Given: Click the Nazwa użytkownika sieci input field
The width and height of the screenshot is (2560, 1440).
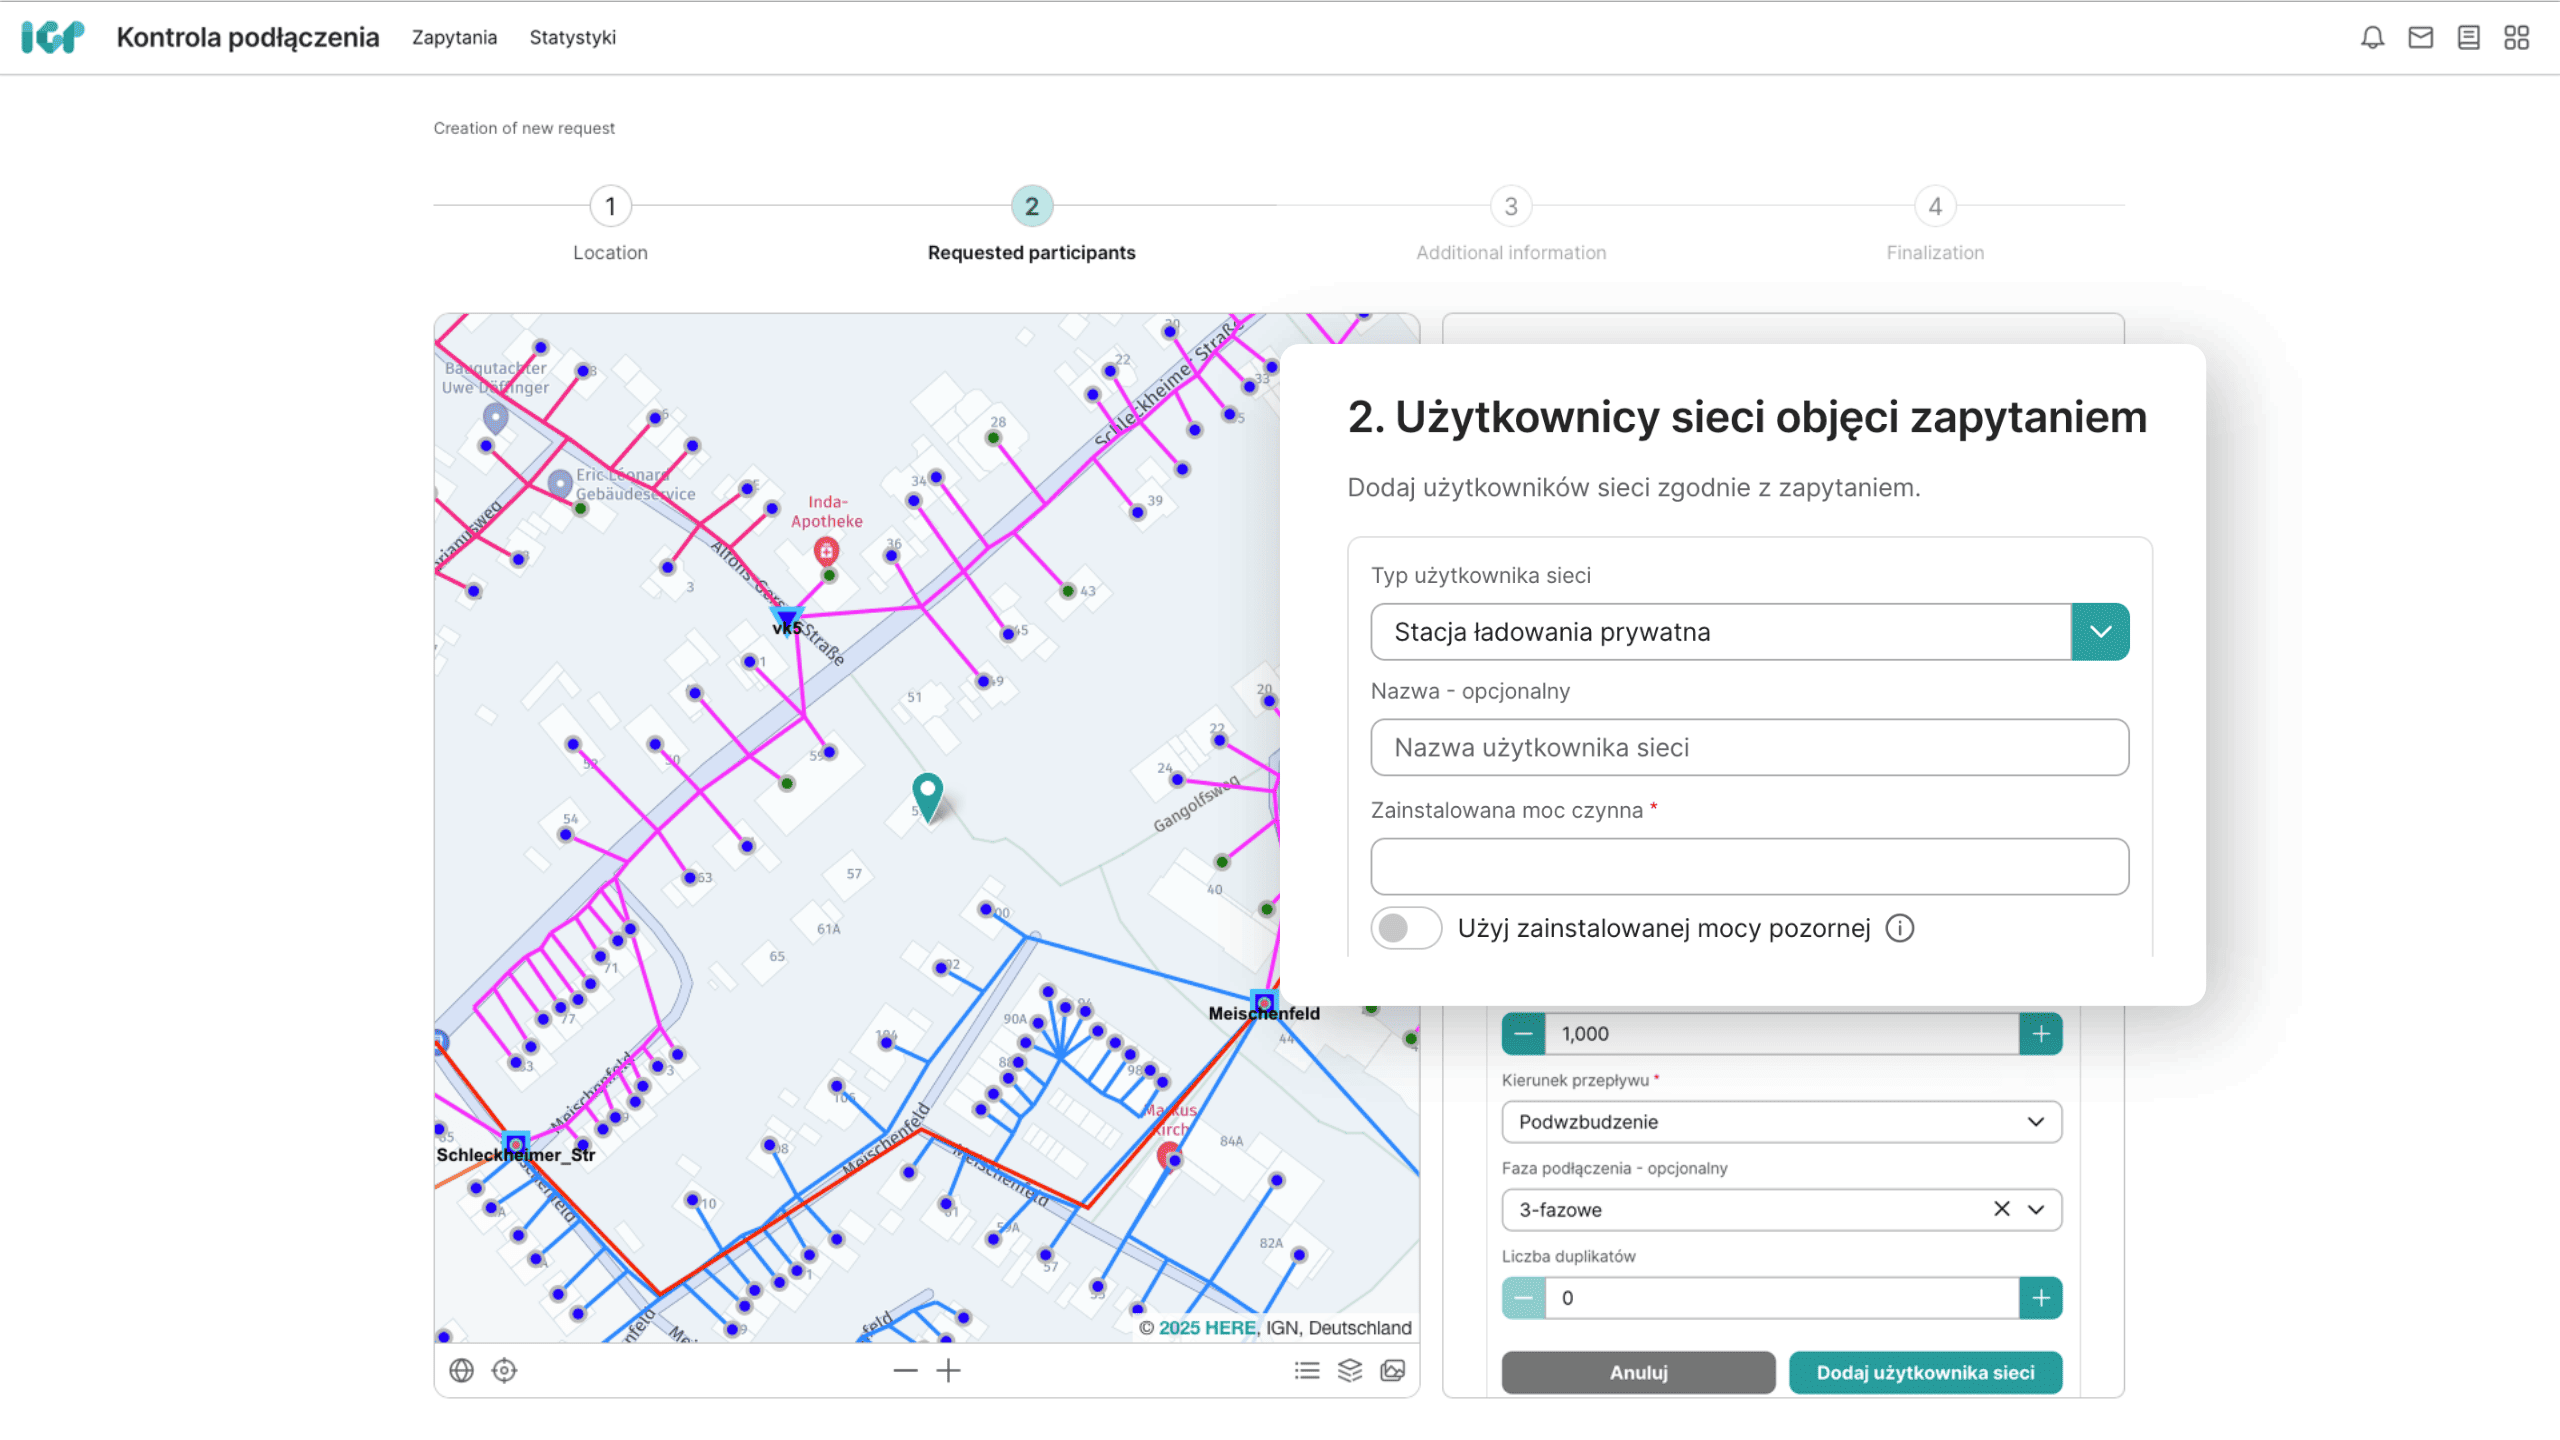Looking at the screenshot, I should pos(1749,747).
